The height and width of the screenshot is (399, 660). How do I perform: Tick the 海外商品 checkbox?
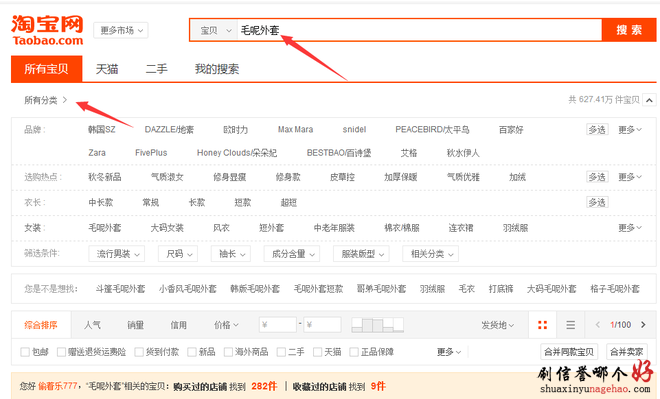tap(228, 352)
